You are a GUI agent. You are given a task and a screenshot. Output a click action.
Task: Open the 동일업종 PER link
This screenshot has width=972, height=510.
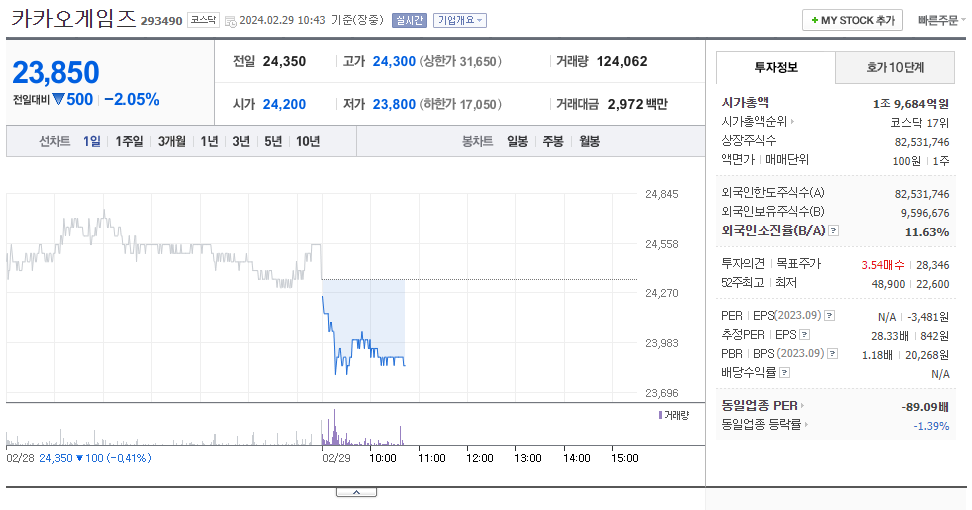click(759, 406)
